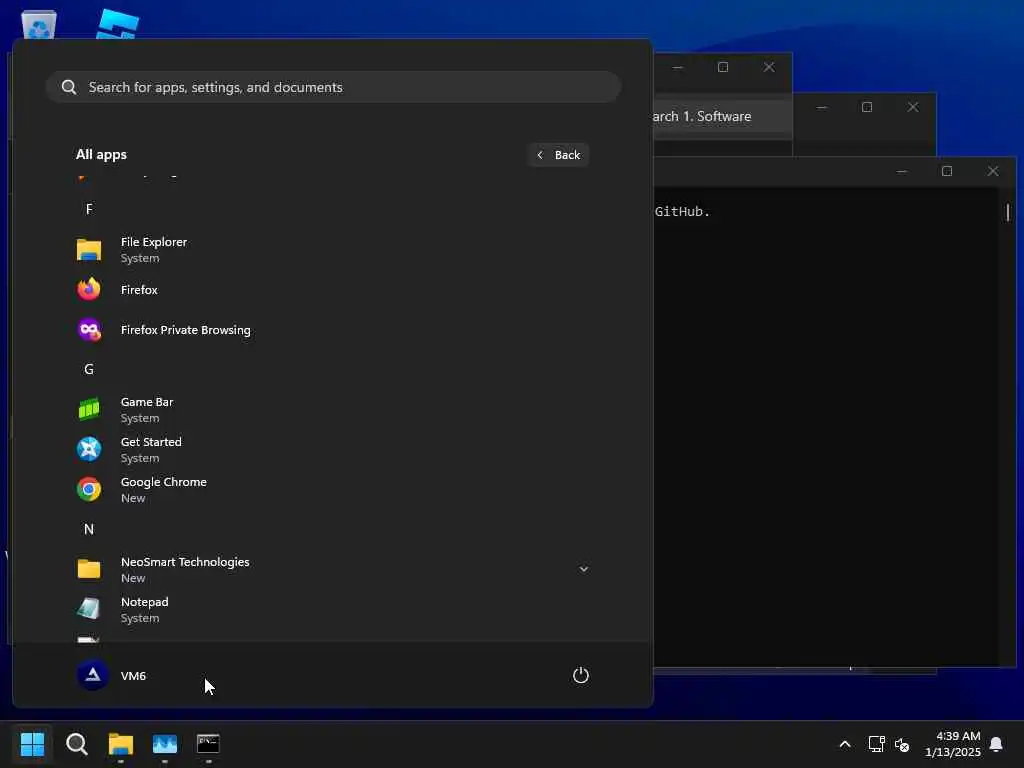This screenshot has width=1024, height=768.
Task: Open the Recycle Bin desktop icon
Action: [39, 24]
